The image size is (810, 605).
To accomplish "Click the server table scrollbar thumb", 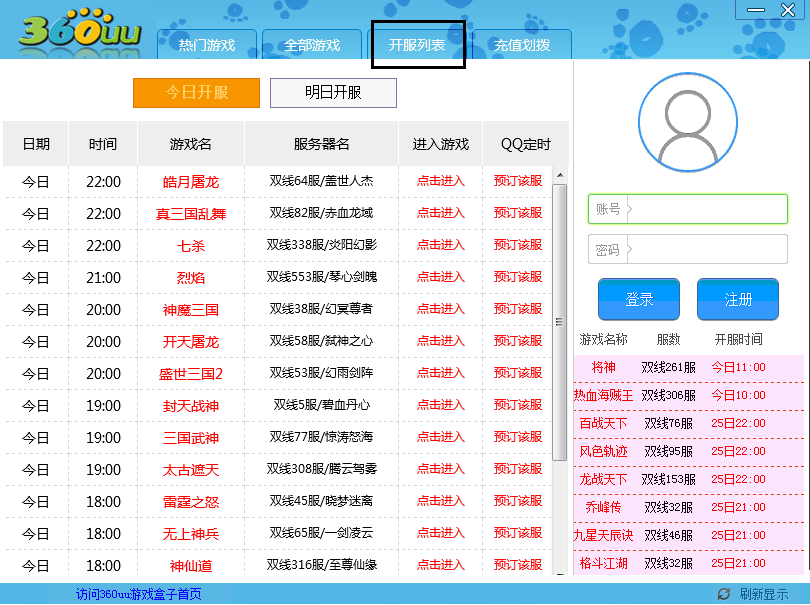I will (559, 322).
